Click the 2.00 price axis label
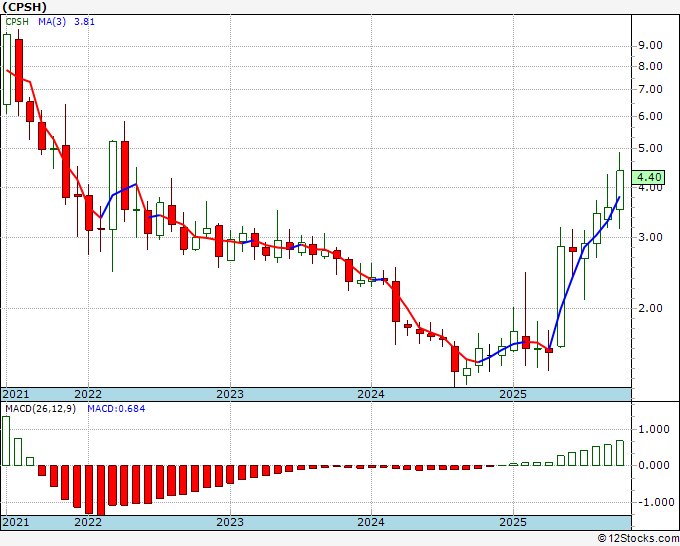This screenshot has height=546, width=680. tap(650, 308)
